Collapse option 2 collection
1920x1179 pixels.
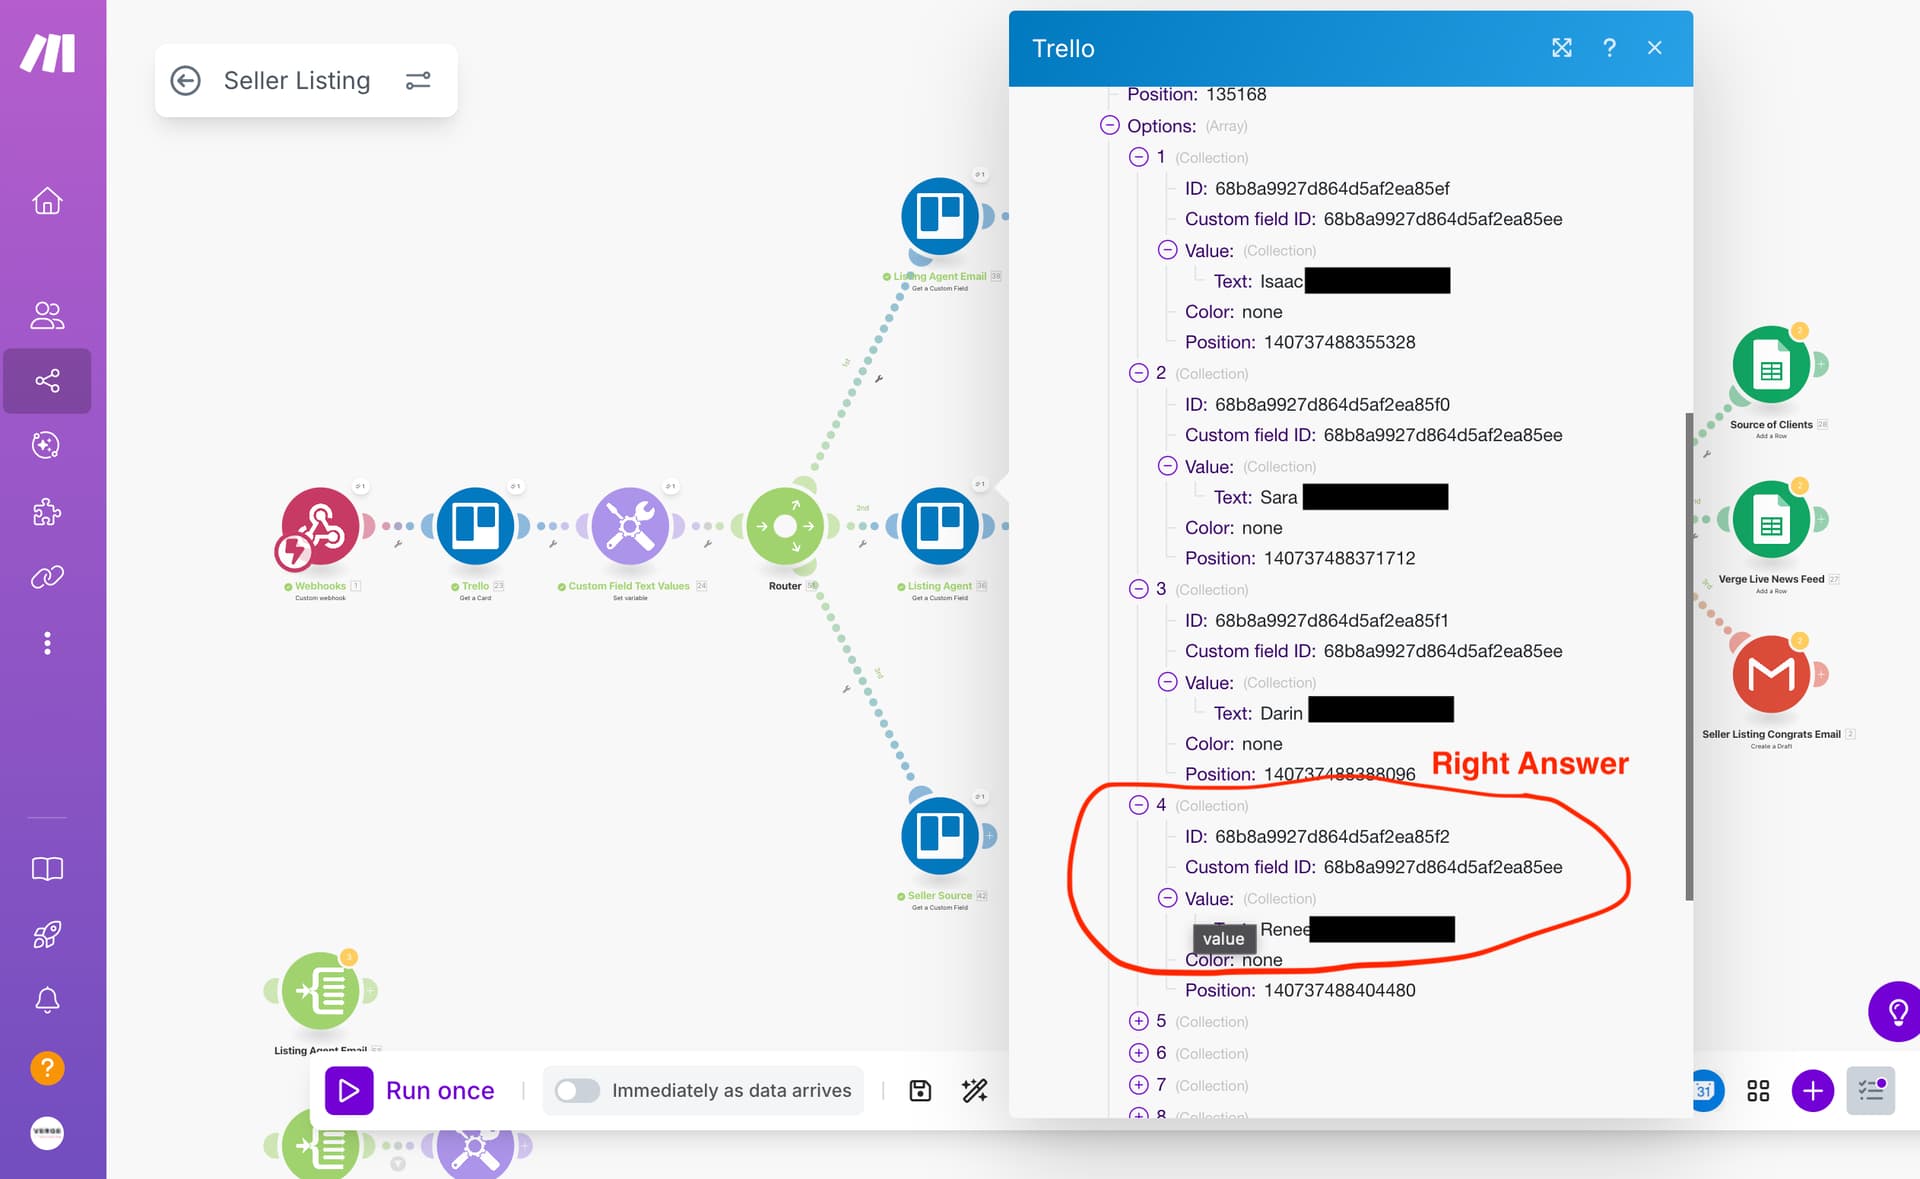coord(1139,373)
